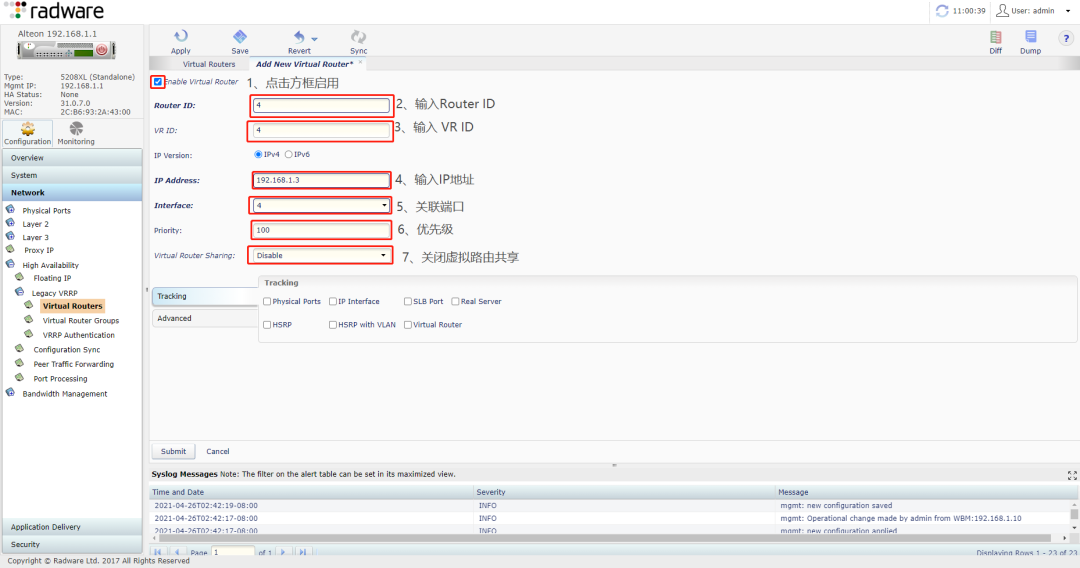Open the help question mark icon
Screen dimensions: 1080x568
click(1065, 38)
